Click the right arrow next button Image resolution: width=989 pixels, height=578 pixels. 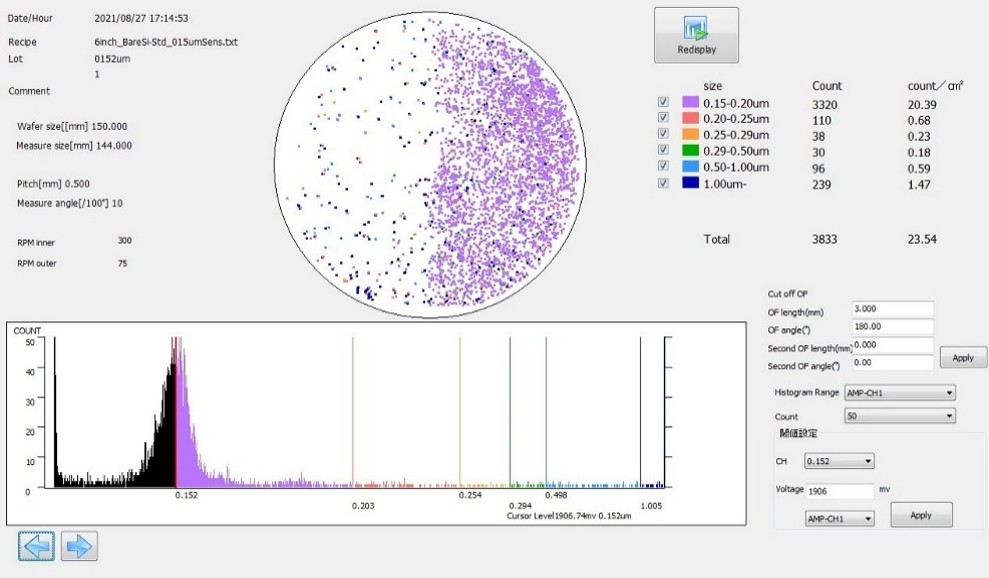(79, 546)
